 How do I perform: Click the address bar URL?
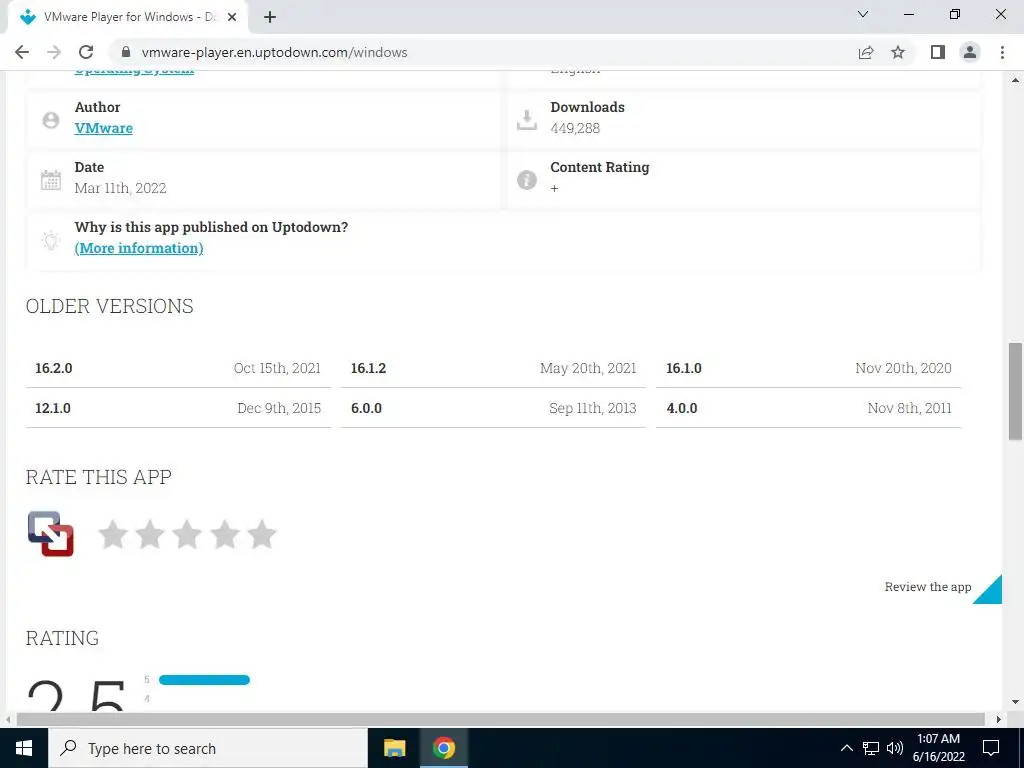[274, 52]
